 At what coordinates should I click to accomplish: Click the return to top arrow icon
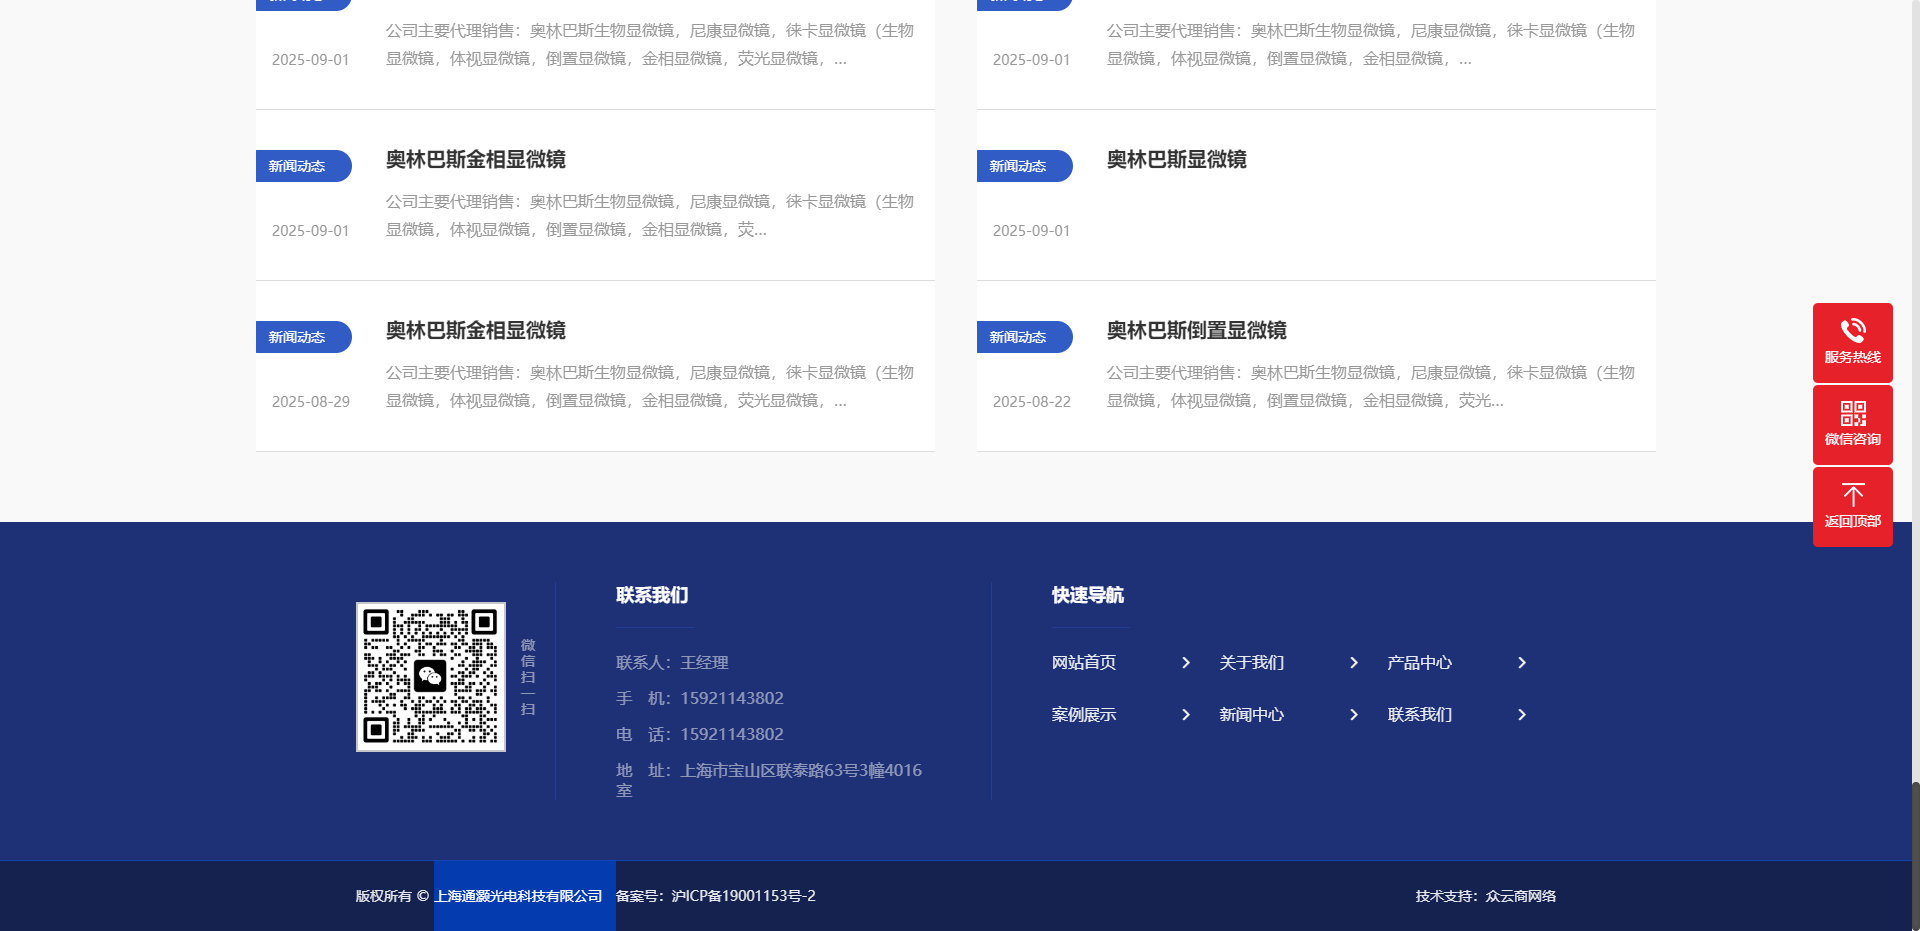point(1852,496)
